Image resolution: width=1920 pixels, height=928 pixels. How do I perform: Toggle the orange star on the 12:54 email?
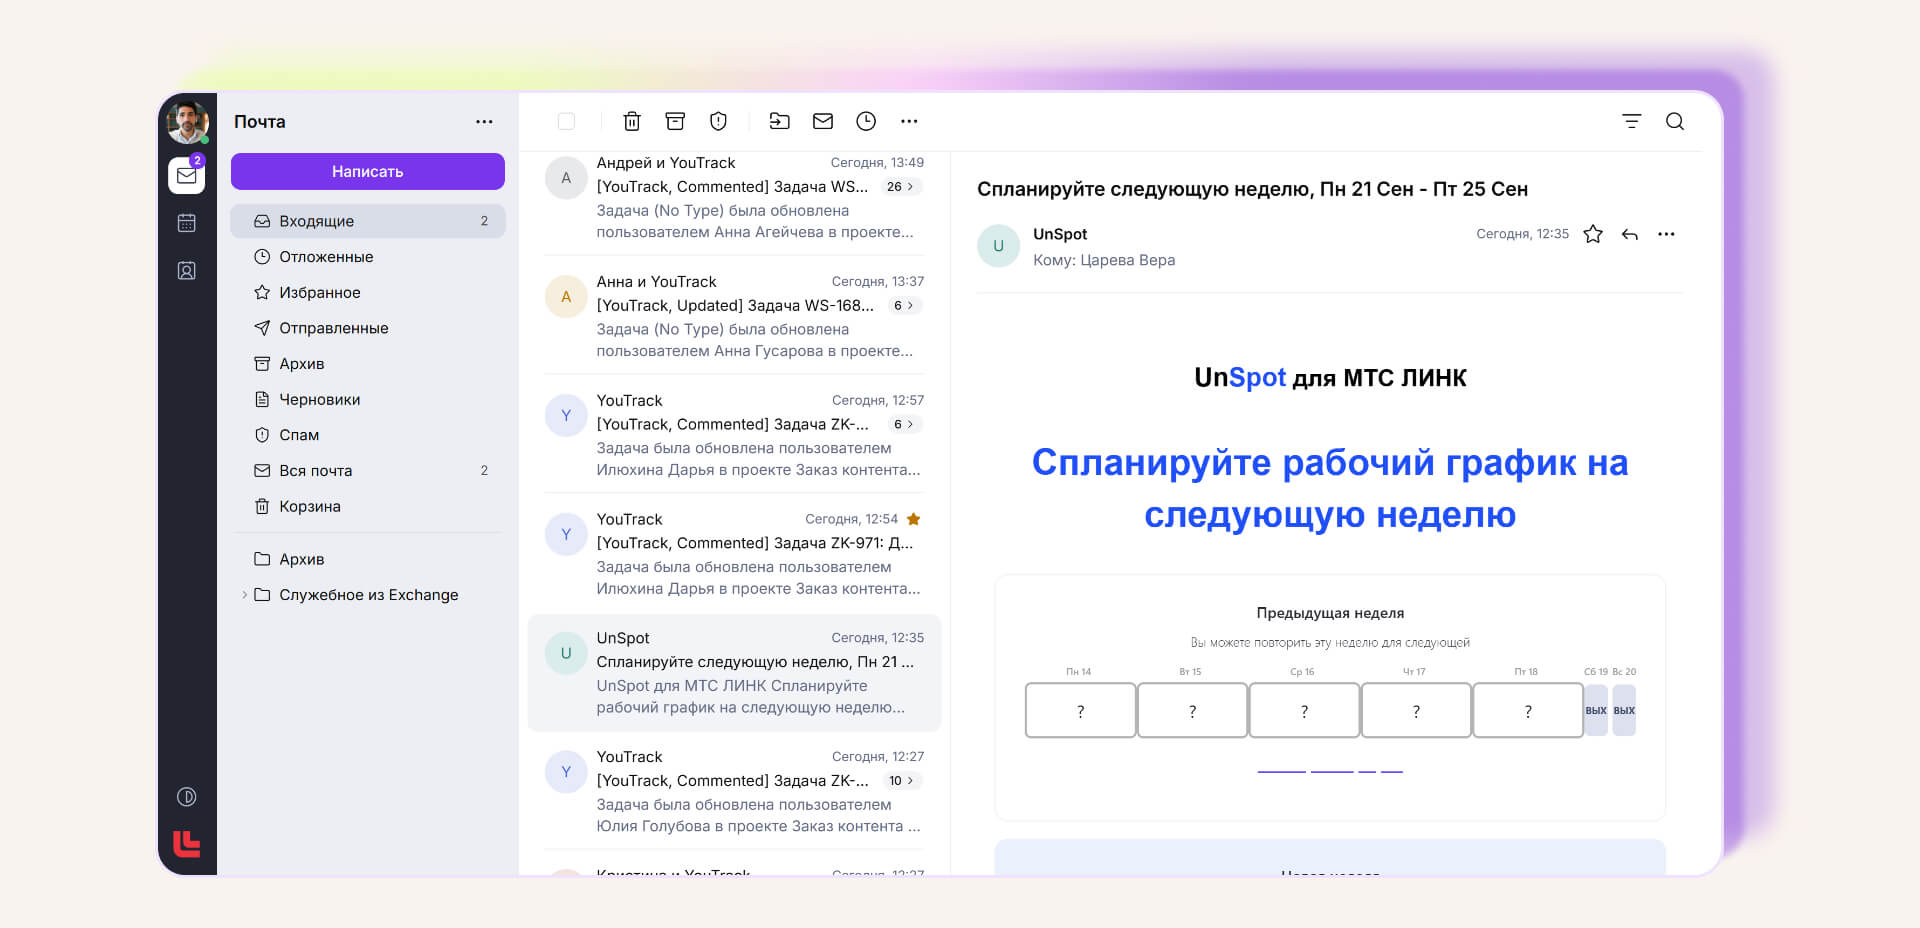pos(913,519)
